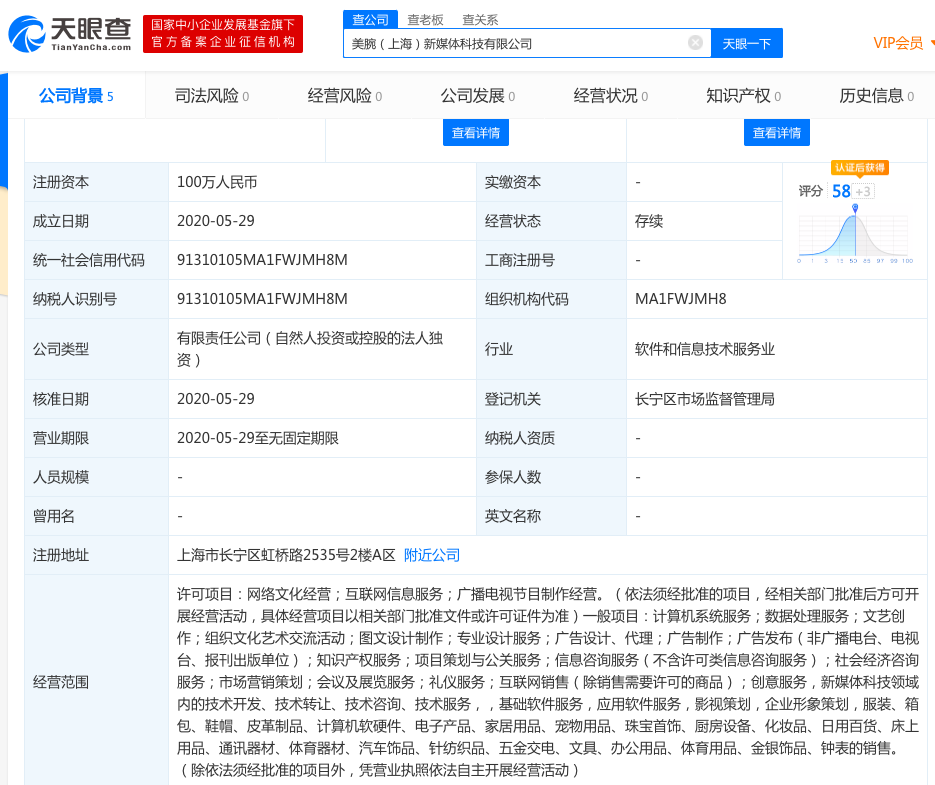The image size is (935, 785).
Task: Click the red 官方备案企业征信机构 banner
Action: [223, 34]
